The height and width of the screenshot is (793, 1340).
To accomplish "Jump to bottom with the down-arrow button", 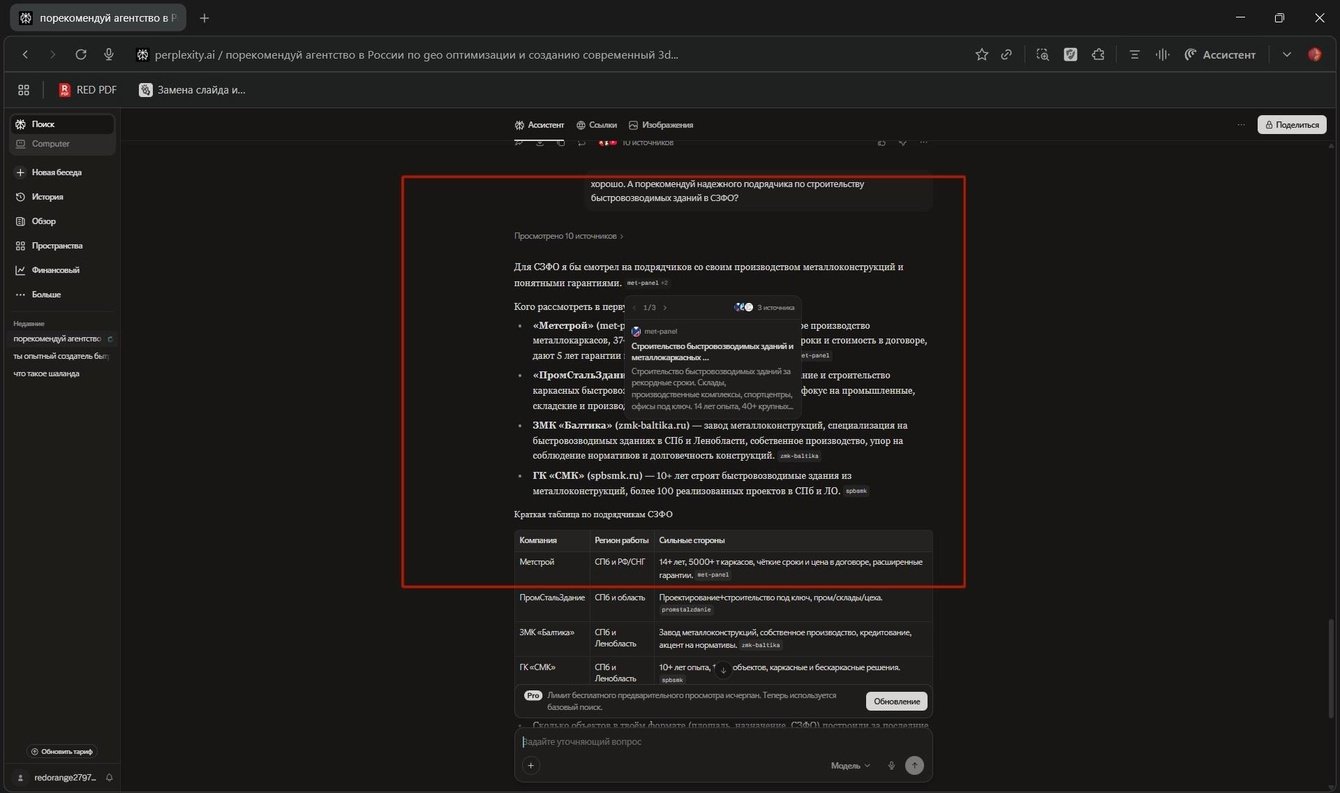I will (723, 670).
